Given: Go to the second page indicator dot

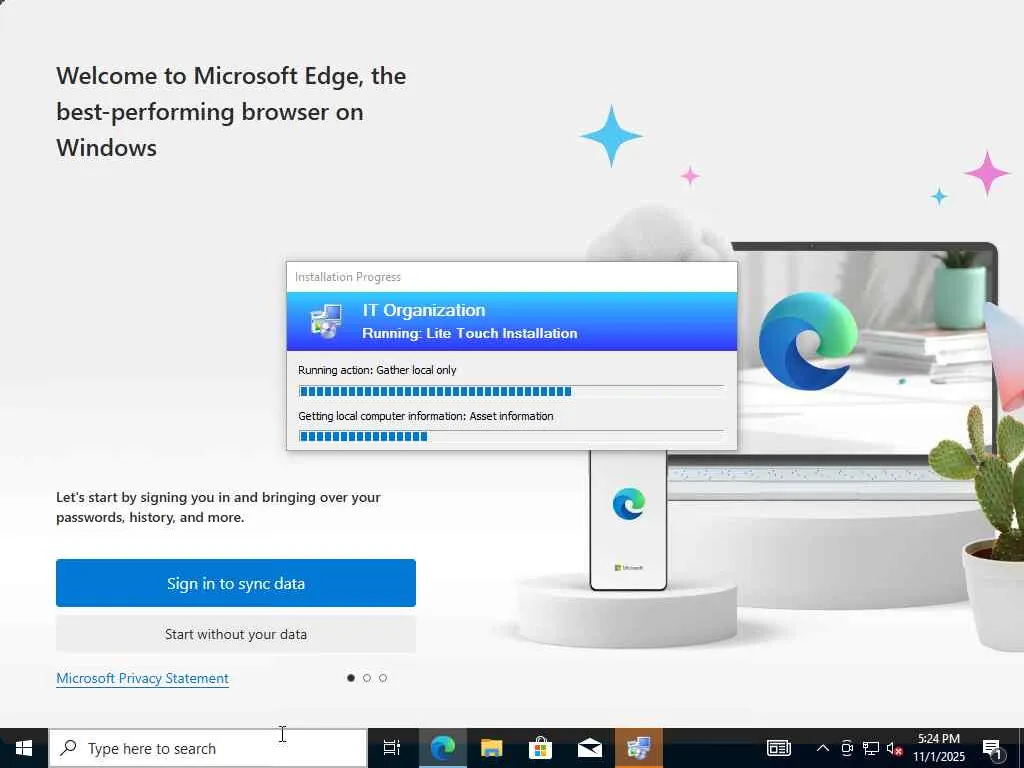Looking at the screenshot, I should tap(367, 678).
